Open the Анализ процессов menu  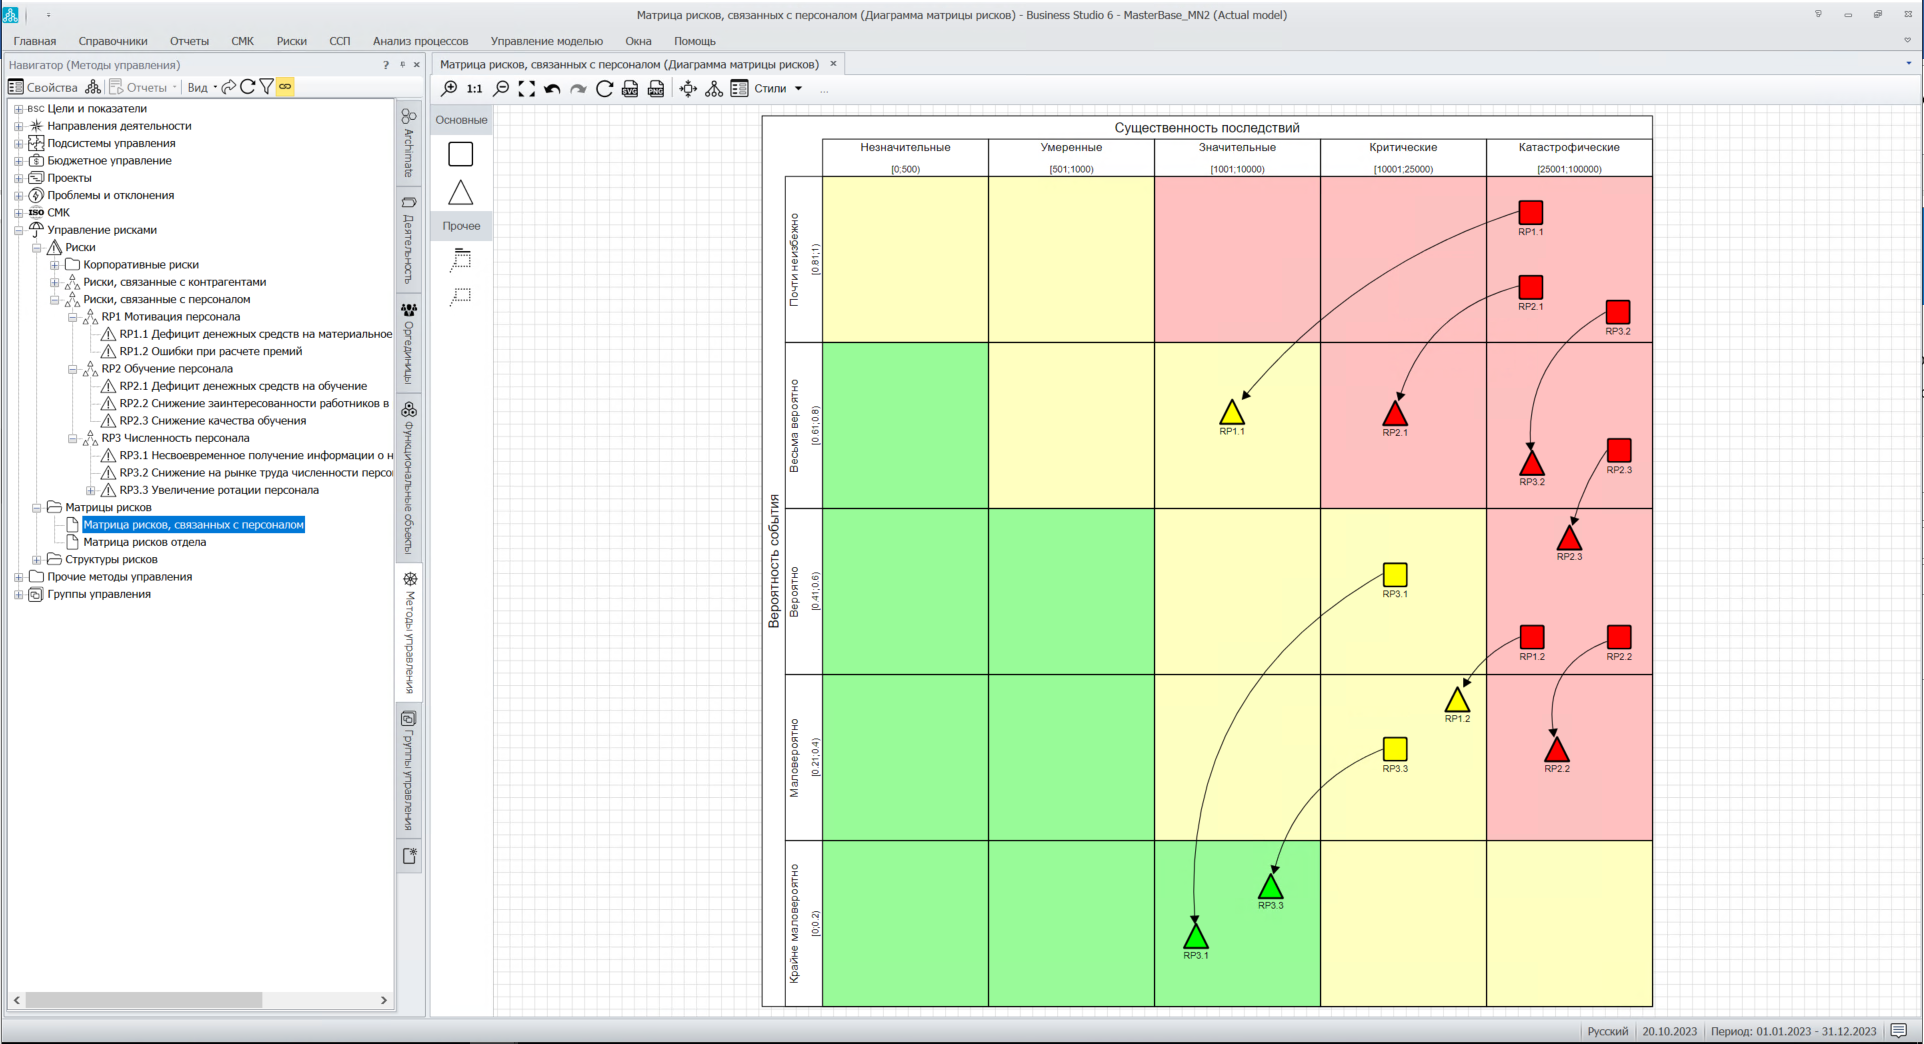tap(420, 41)
